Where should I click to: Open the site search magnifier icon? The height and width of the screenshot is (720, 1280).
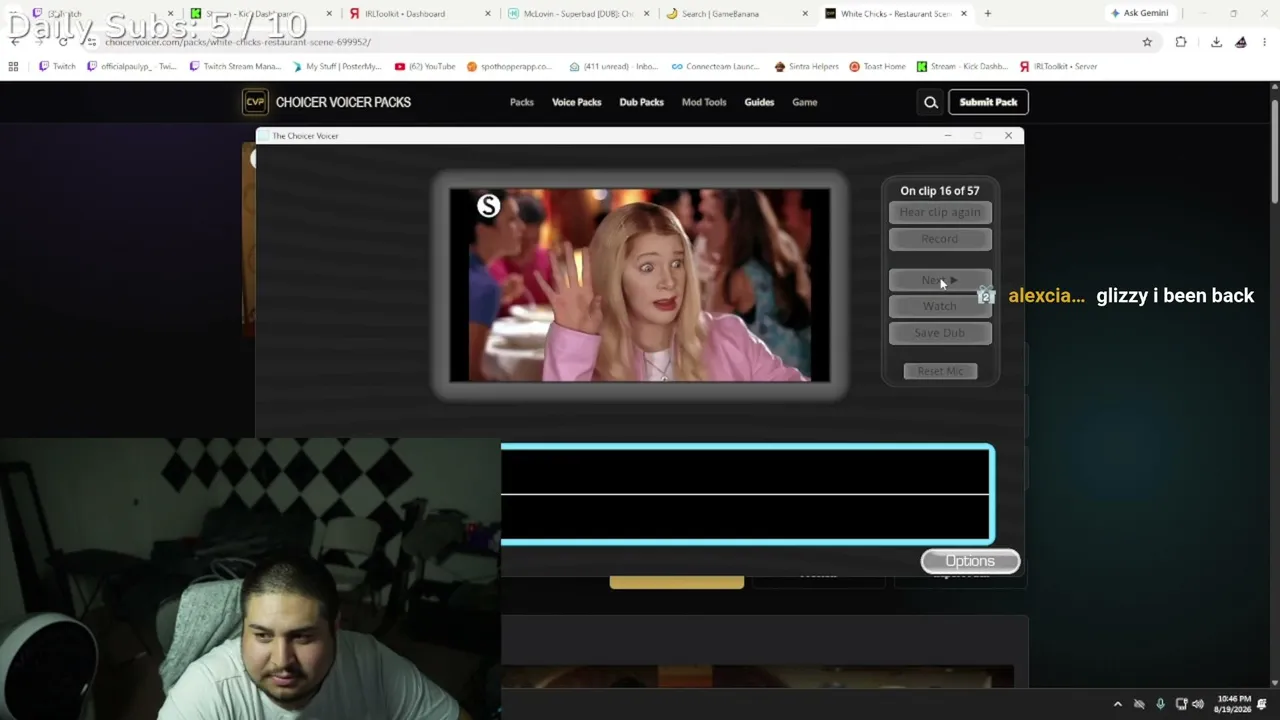(x=931, y=102)
